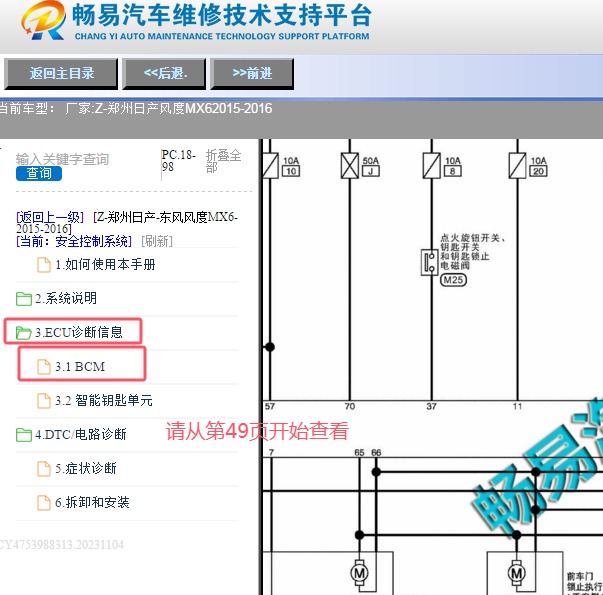The image size is (603, 595).
Task: Select the CY4753988313.20231104 code text
Action: (x=62, y=545)
